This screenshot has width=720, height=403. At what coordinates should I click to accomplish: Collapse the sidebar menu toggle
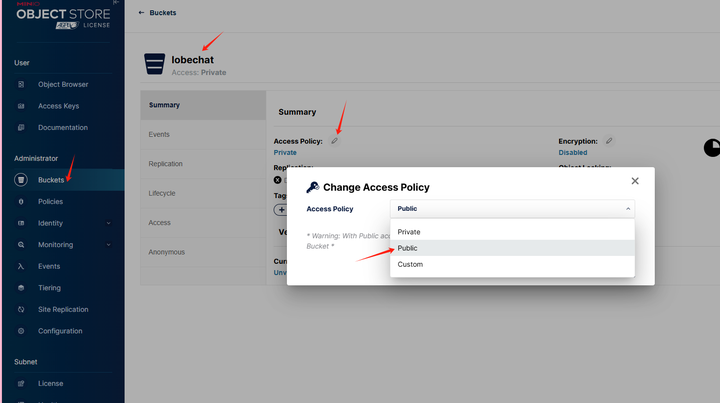pos(117,2)
